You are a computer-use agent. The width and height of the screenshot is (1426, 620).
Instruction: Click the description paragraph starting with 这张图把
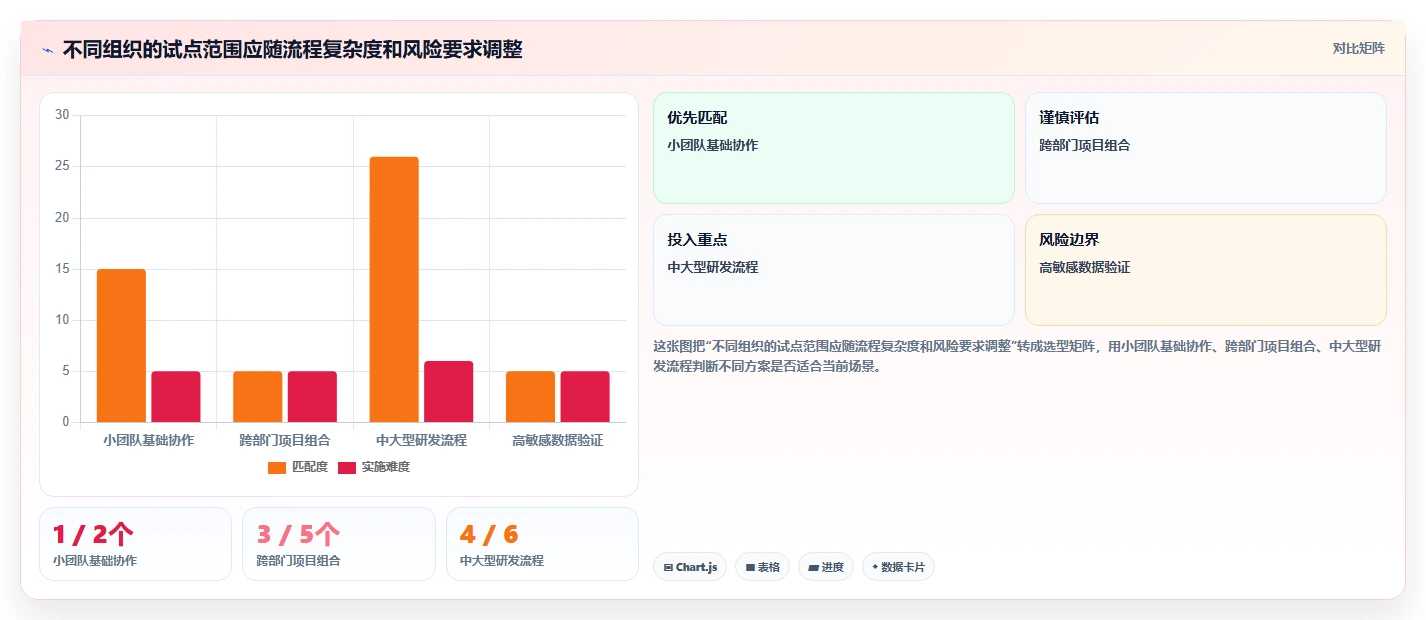1017,356
